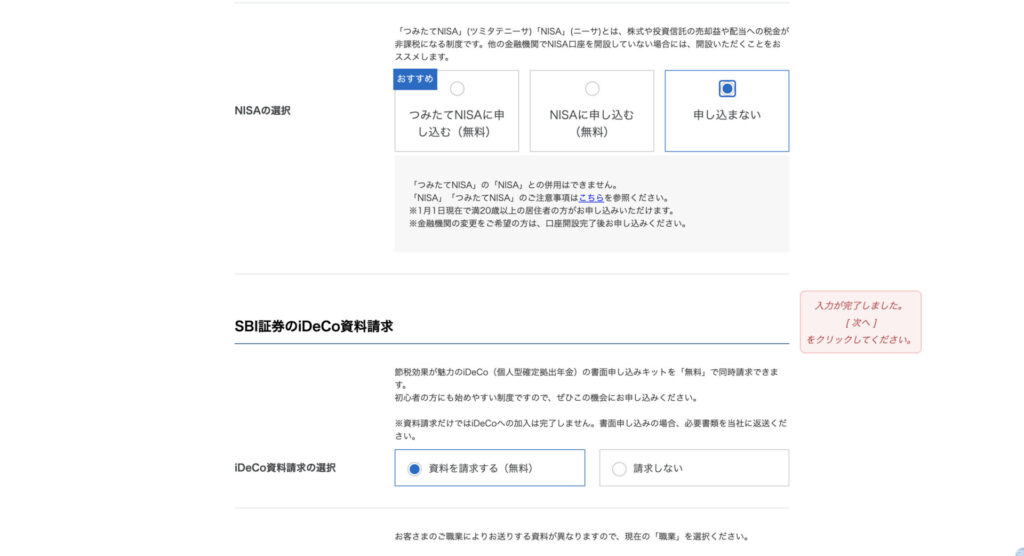Viewport: 1024px width, 556px height.
Task: Select NISAに申し込む（無料） radio option
Action: pyautogui.click(x=592, y=111)
